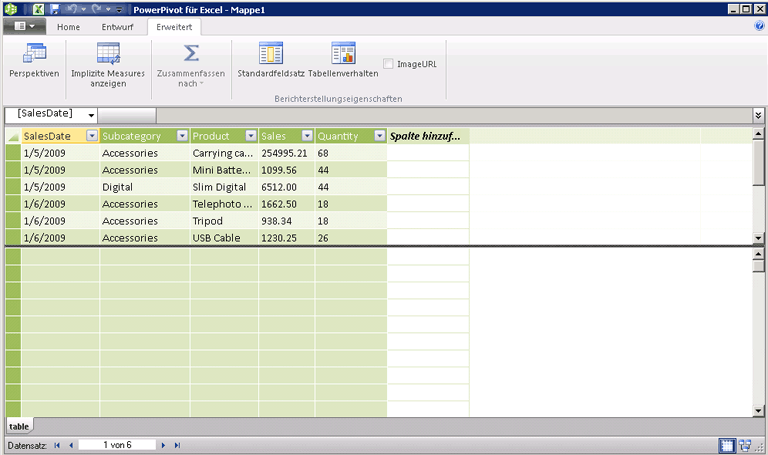Expand the formula bar with double chevron
The width and height of the screenshot is (768, 455).
[x=758, y=115]
